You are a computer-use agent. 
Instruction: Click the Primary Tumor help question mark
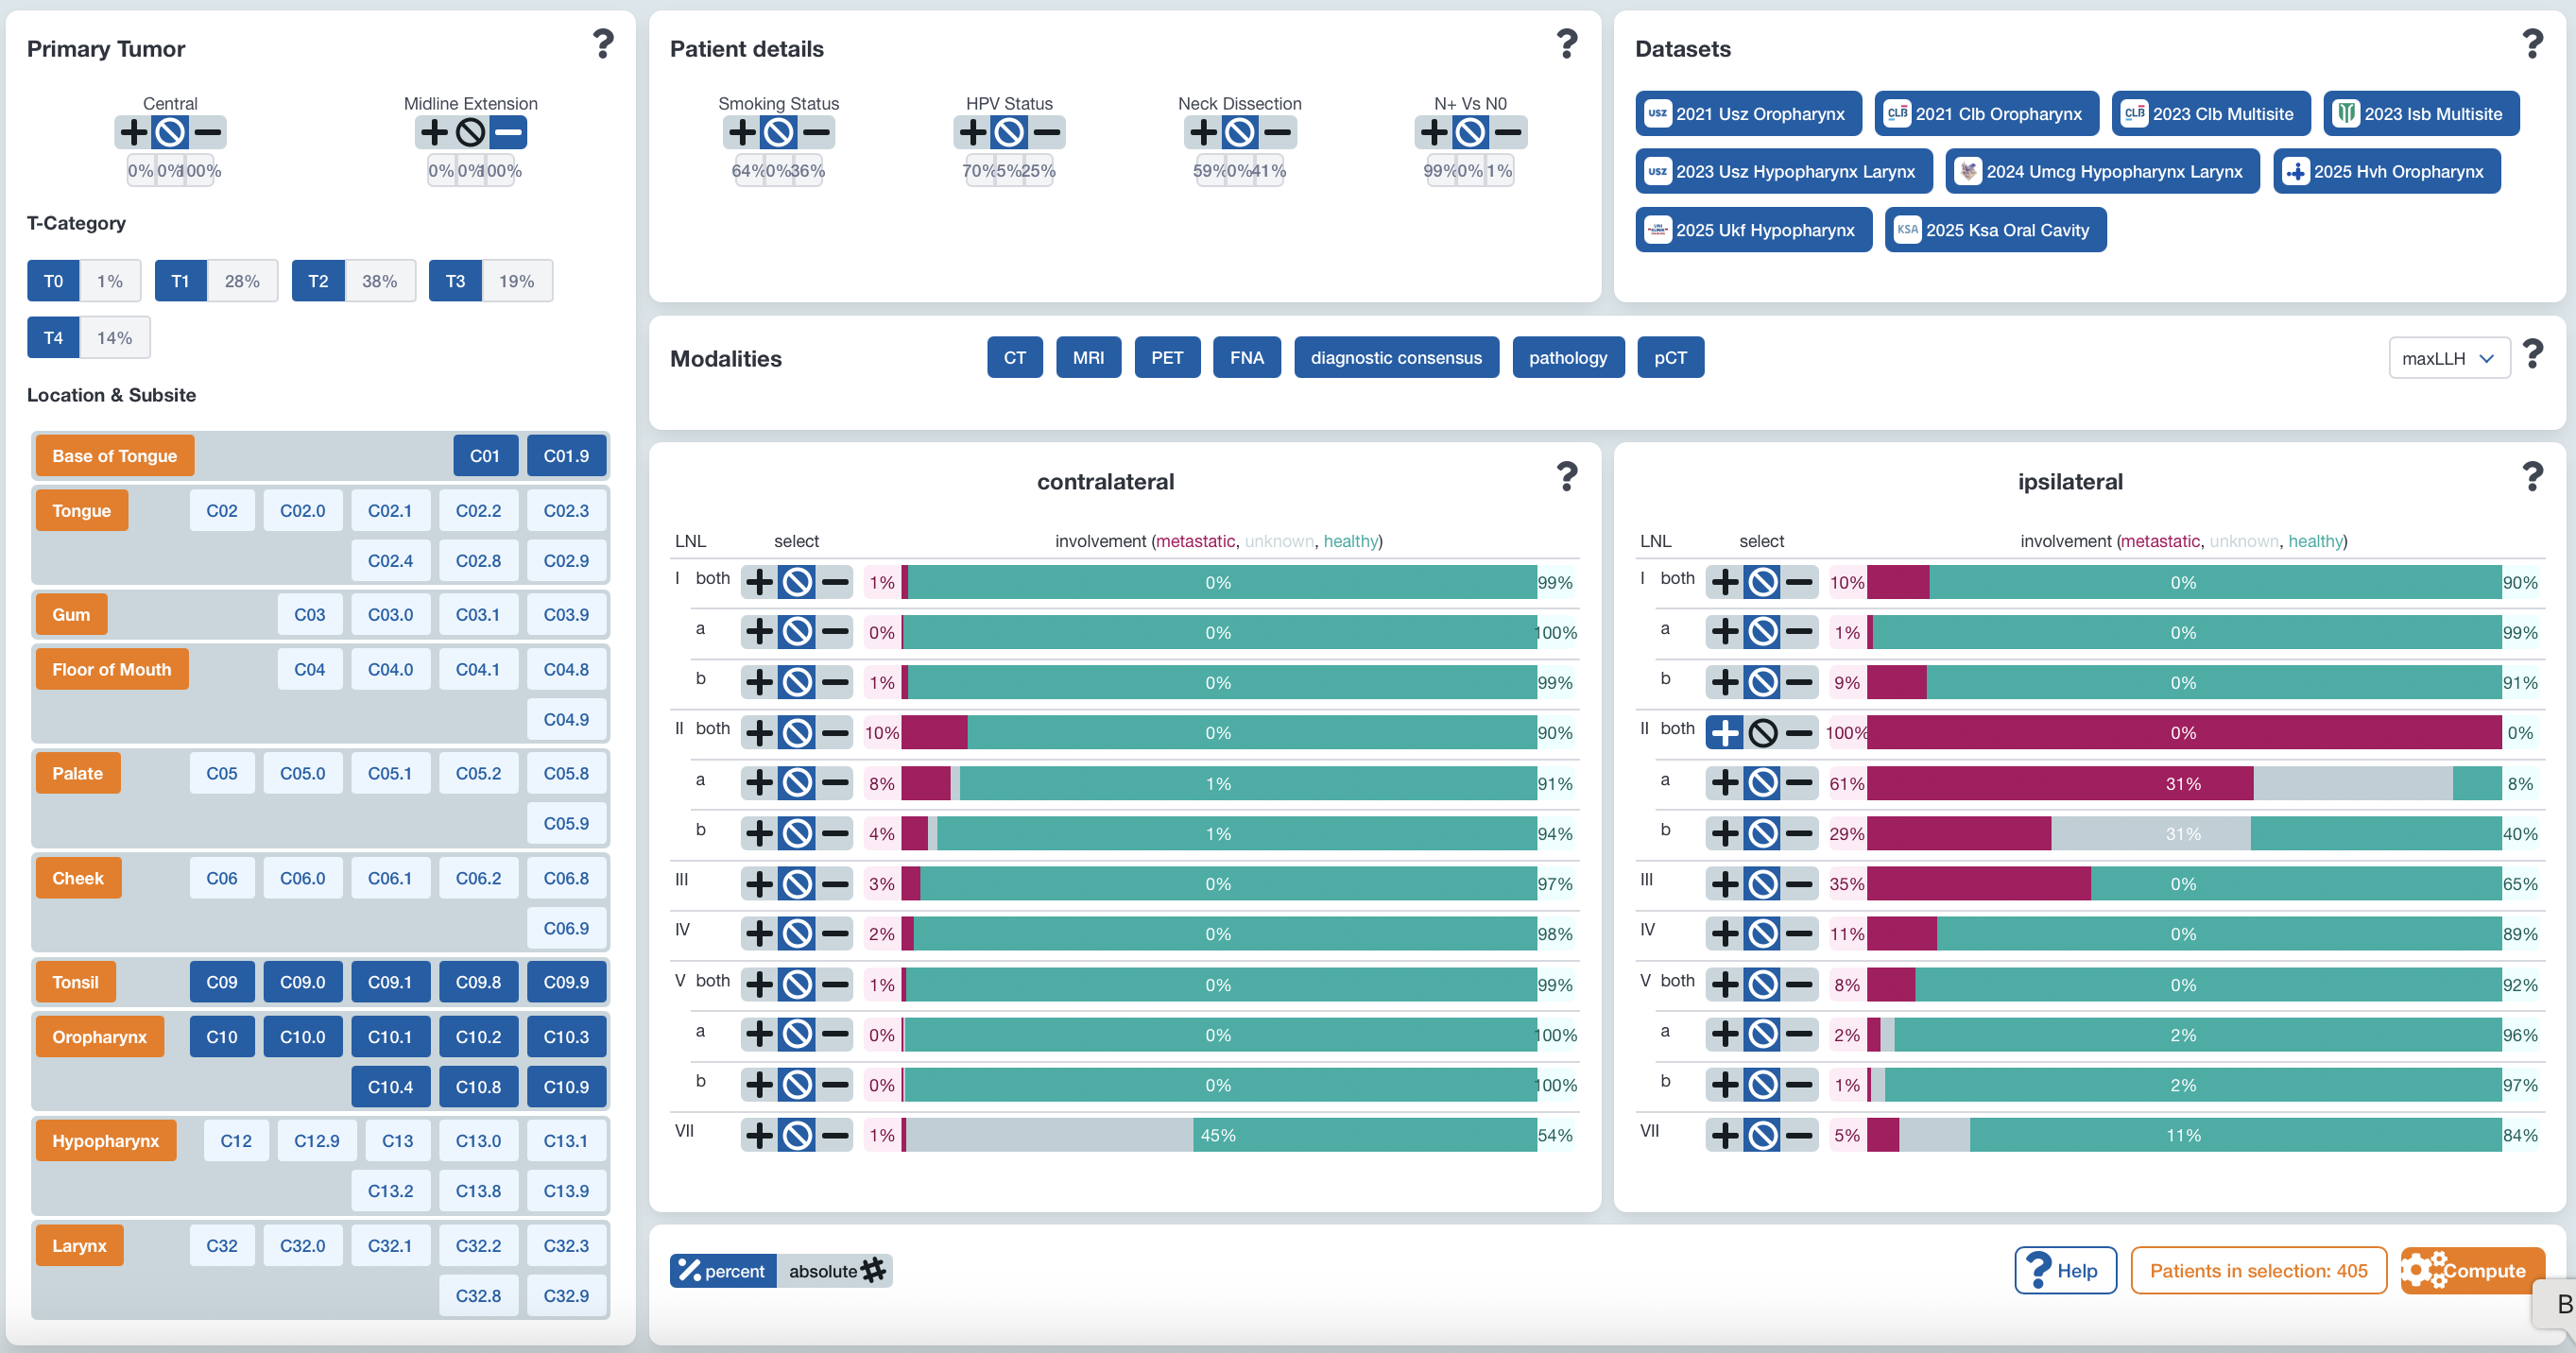(602, 44)
